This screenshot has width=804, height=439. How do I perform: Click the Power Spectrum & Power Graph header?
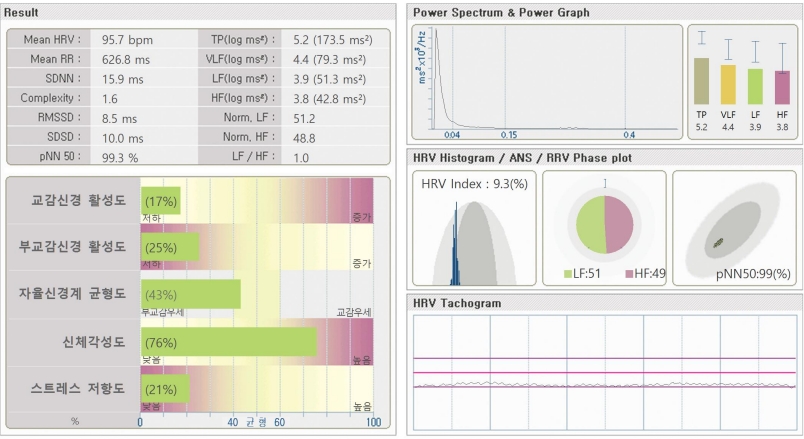(x=501, y=12)
